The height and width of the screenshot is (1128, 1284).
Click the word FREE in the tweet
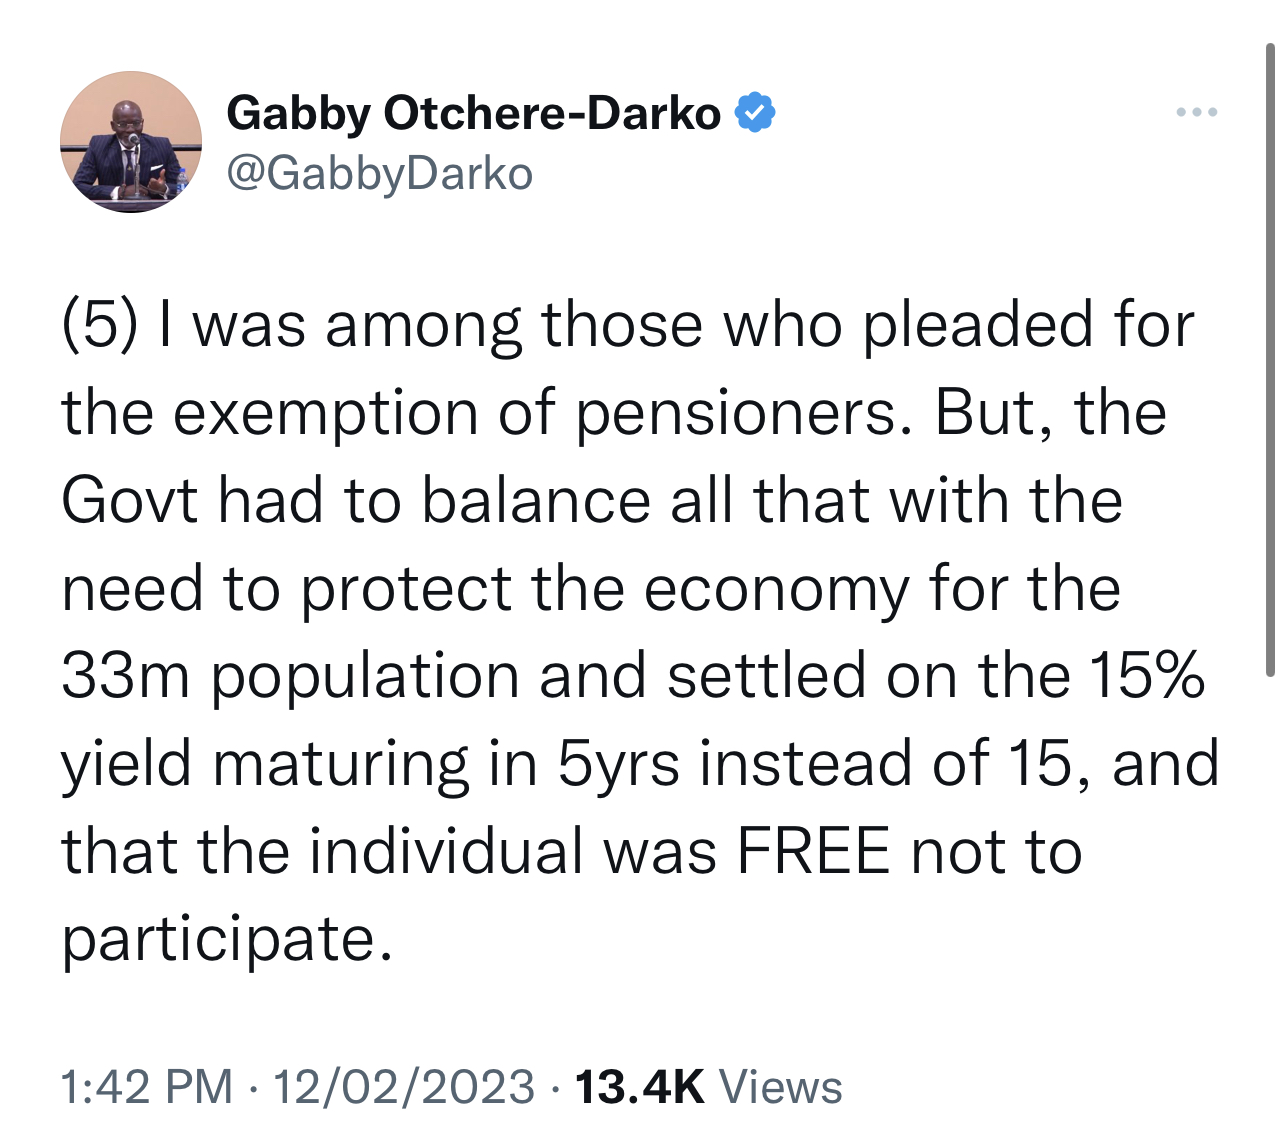click(x=813, y=852)
